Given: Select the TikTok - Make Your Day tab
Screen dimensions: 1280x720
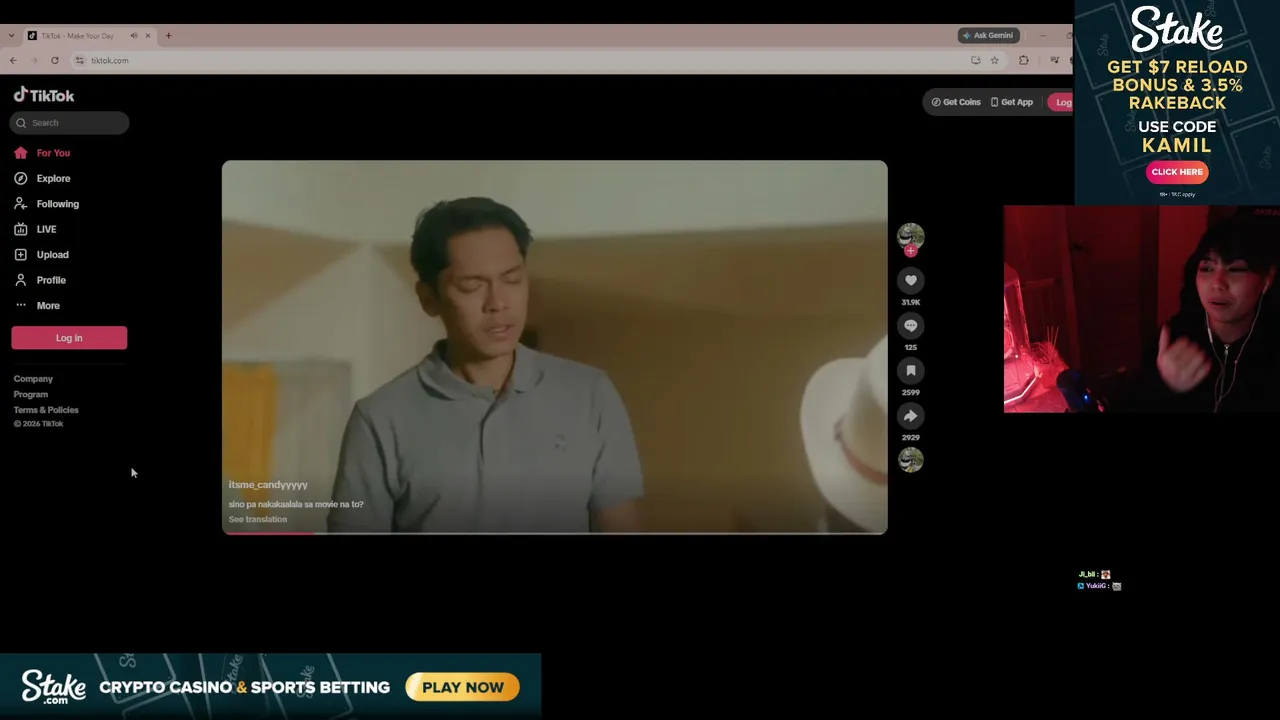Looking at the screenshot, I should (76, 36).
